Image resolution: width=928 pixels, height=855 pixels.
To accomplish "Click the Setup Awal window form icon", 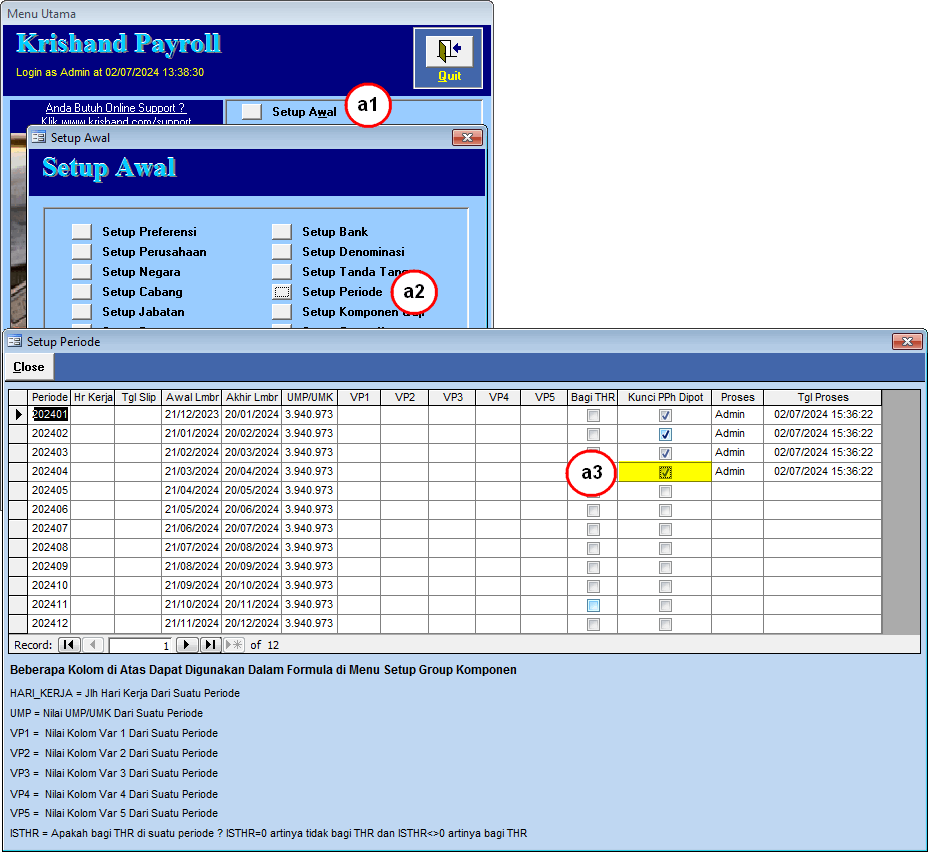I will click(x=38, y=137).
